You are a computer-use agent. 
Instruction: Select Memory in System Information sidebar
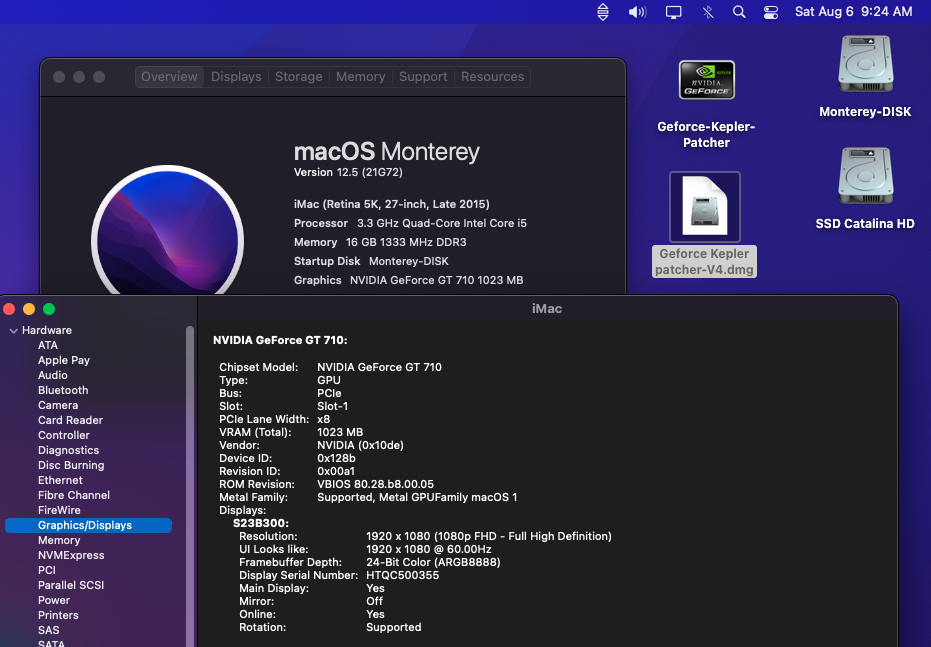[59, 540]
